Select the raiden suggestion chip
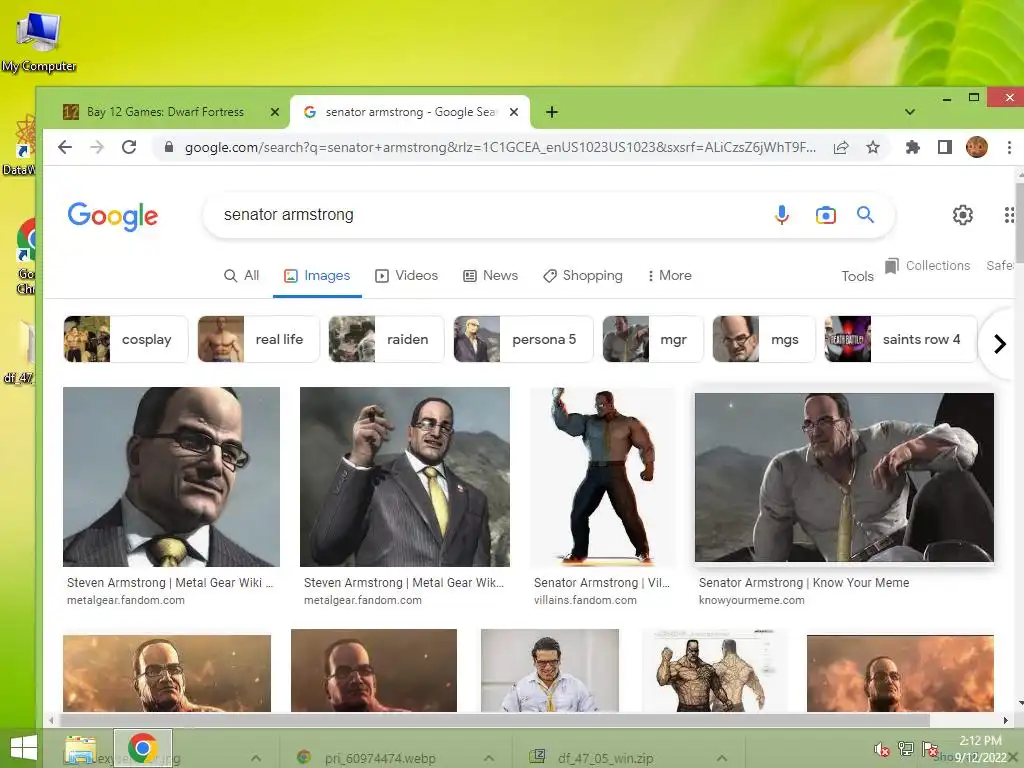The height and width of the screenshot is (768, 1024). click(x=386, y=339)
